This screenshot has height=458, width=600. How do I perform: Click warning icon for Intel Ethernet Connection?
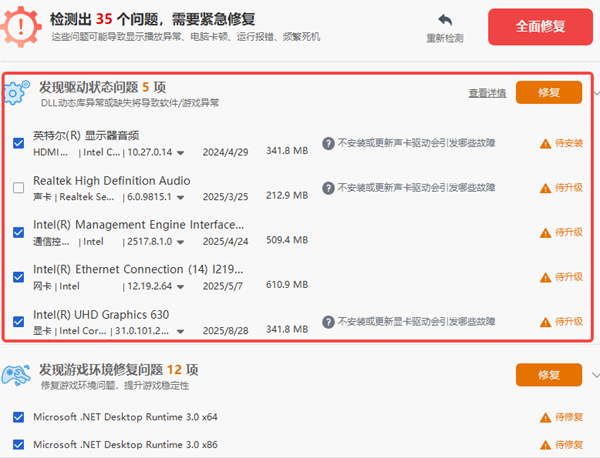(545, 277)
